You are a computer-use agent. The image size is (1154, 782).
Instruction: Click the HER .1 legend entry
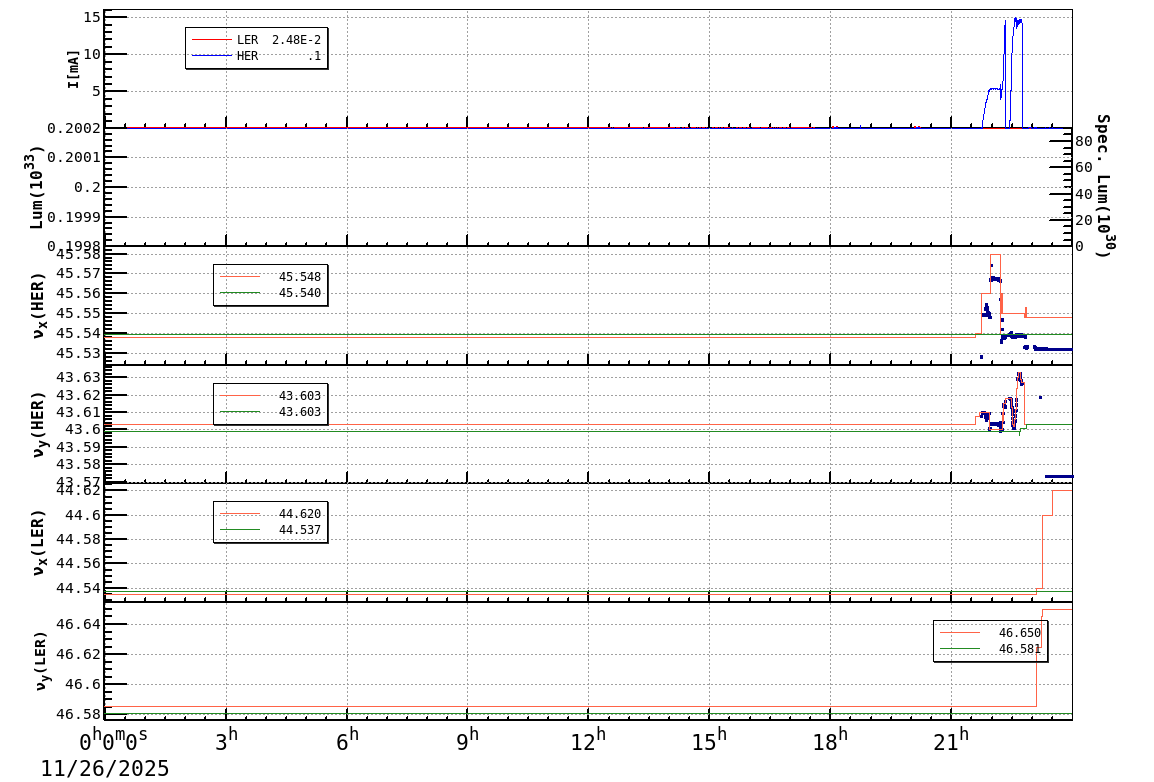tap(278, 56)
